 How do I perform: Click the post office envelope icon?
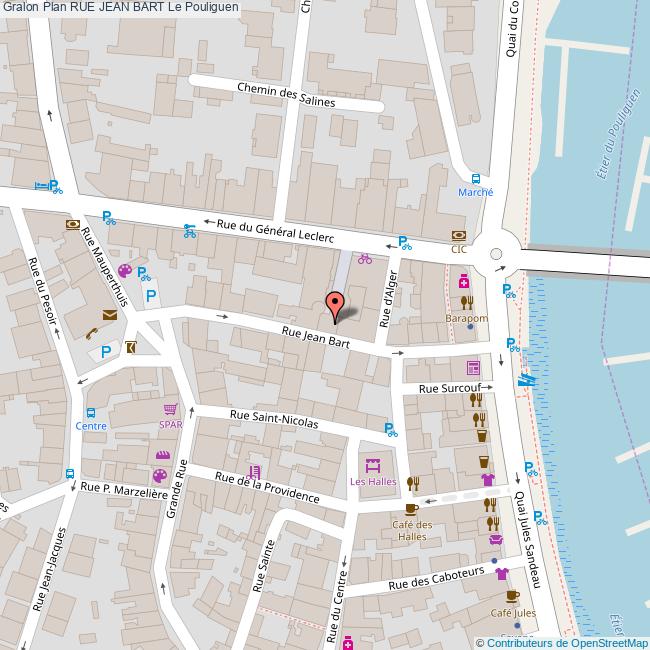click(x=109, y=315)
